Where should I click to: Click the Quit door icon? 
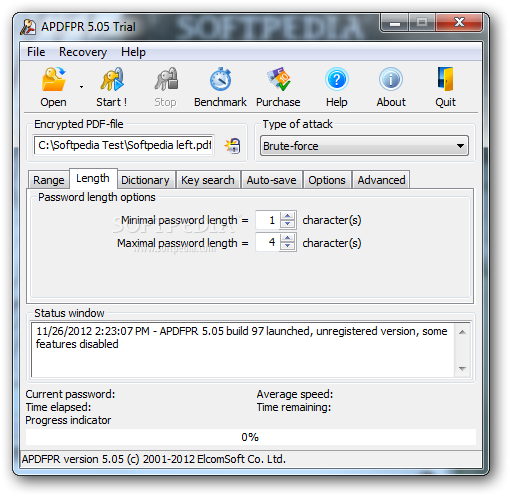[446, 80]
